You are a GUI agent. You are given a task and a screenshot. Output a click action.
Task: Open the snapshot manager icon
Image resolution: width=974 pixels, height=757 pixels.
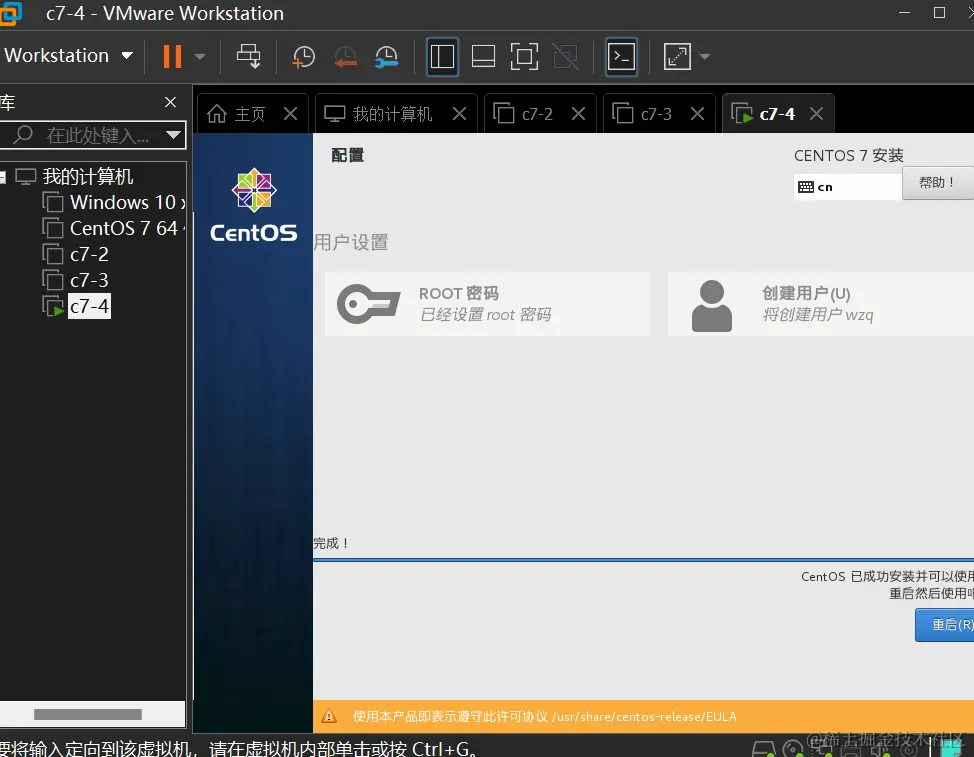tap(386, 57)
